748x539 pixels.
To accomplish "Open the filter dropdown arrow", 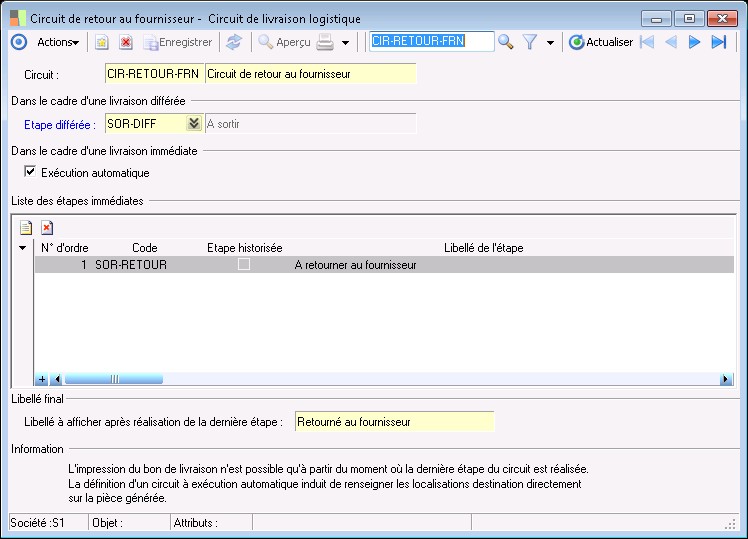I will 550,43.
